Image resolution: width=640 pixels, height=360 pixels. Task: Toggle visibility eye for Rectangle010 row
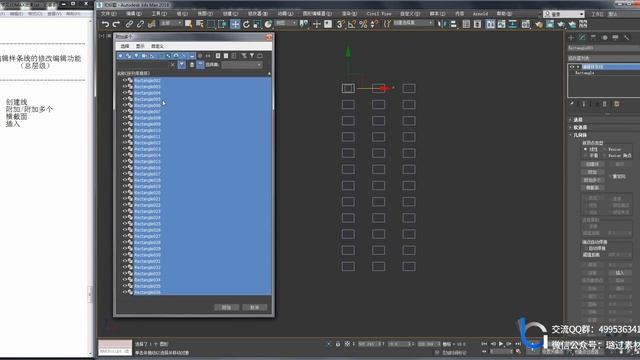(125, 130)
